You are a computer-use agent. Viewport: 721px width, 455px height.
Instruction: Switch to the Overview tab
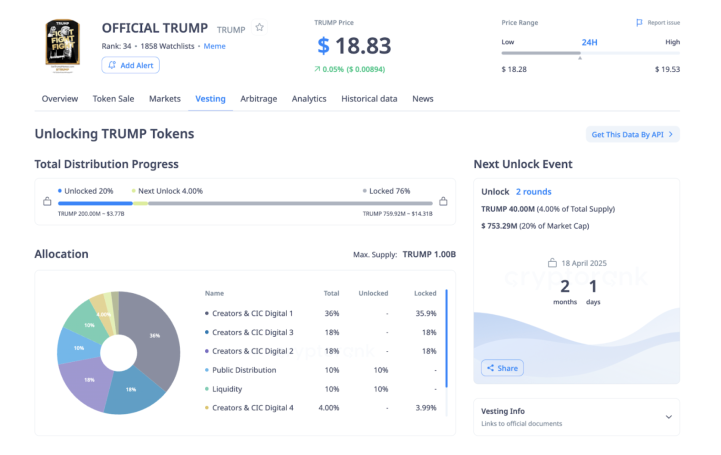point(60,99)
